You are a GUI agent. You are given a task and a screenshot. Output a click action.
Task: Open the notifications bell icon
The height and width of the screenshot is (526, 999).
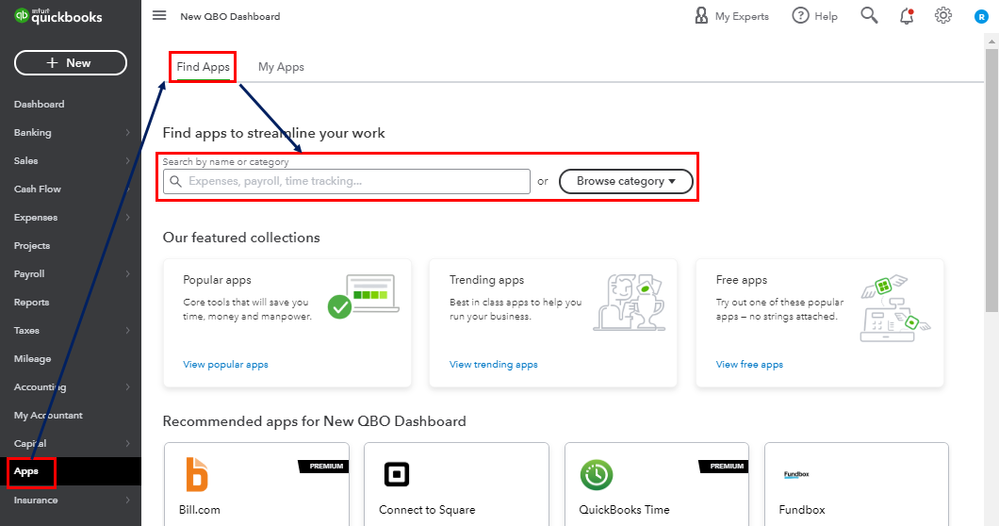click(906, 16)
